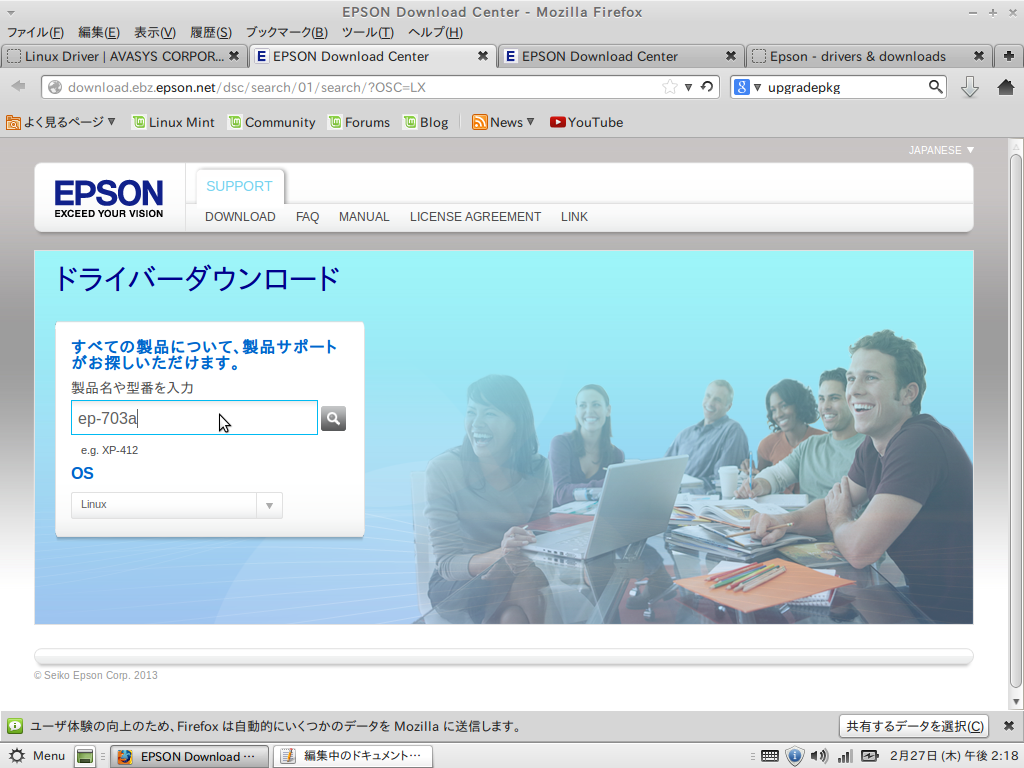This screenshot has width=1024, height=768.
Task: Dismiss the Firefox data notification bar
Action: 1009,726
